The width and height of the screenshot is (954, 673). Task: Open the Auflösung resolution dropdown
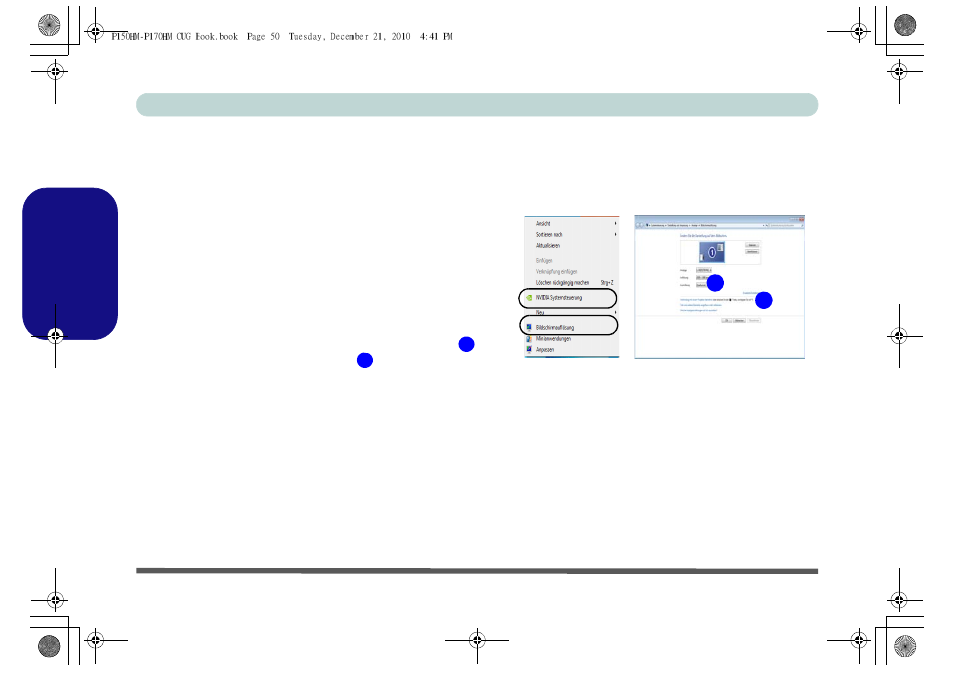[x=703, y=277]
